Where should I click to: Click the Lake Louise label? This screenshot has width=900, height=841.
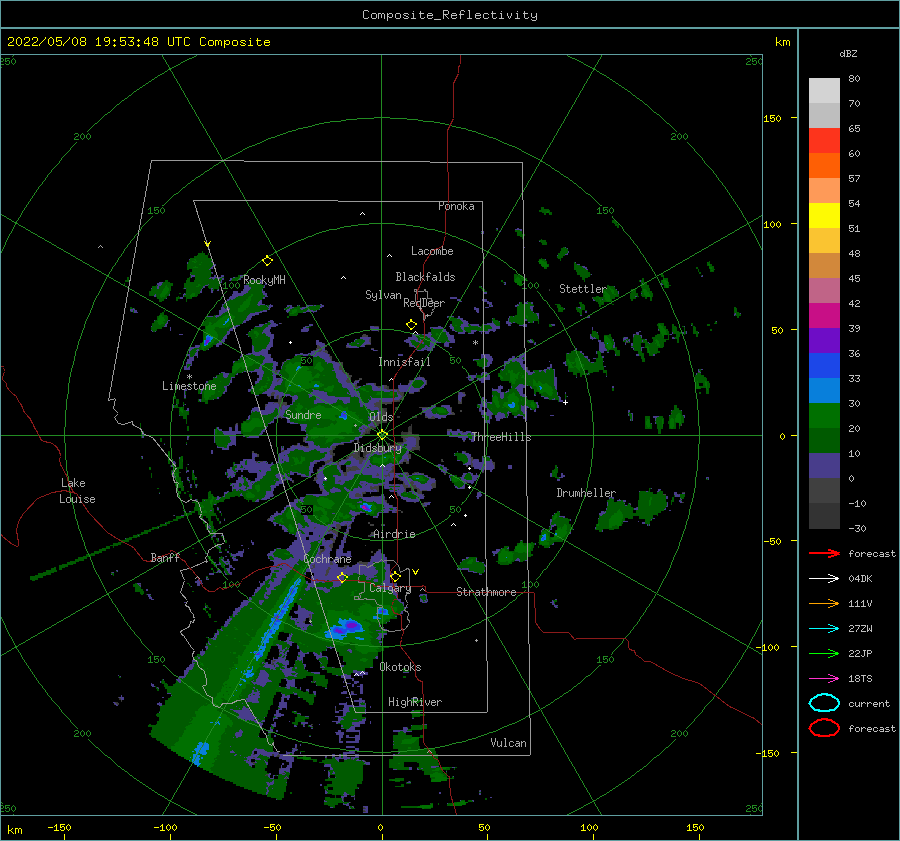[77, 491]
